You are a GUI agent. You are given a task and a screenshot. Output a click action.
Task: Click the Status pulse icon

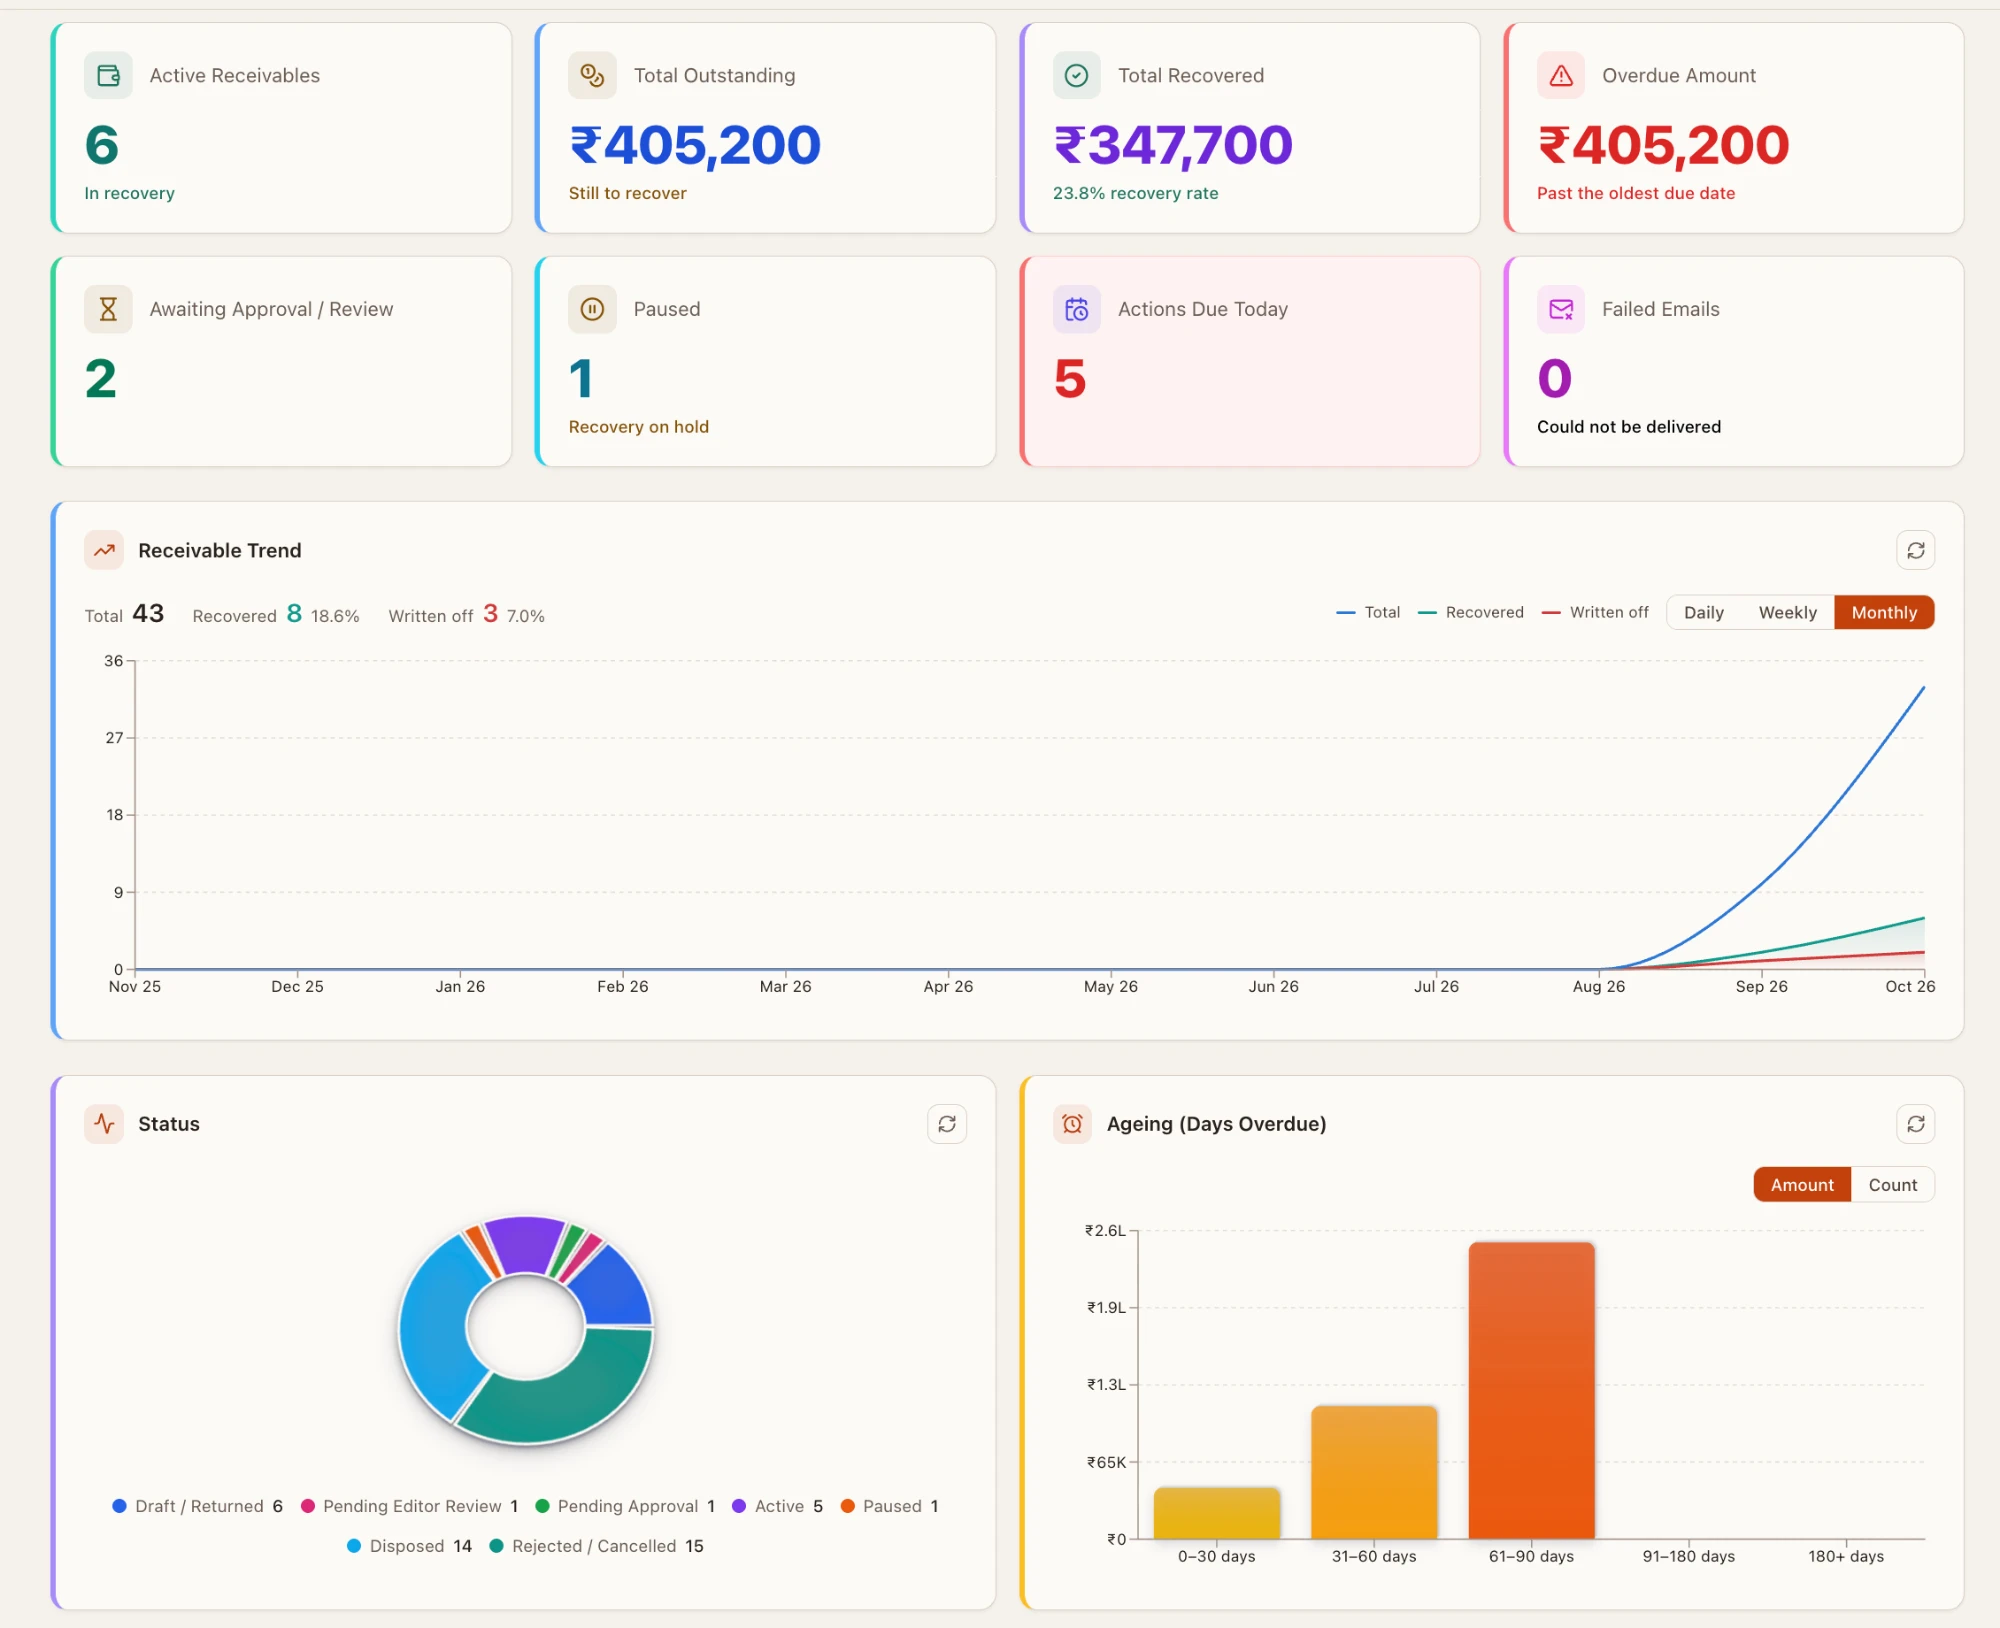click(x=104, y=1124)
